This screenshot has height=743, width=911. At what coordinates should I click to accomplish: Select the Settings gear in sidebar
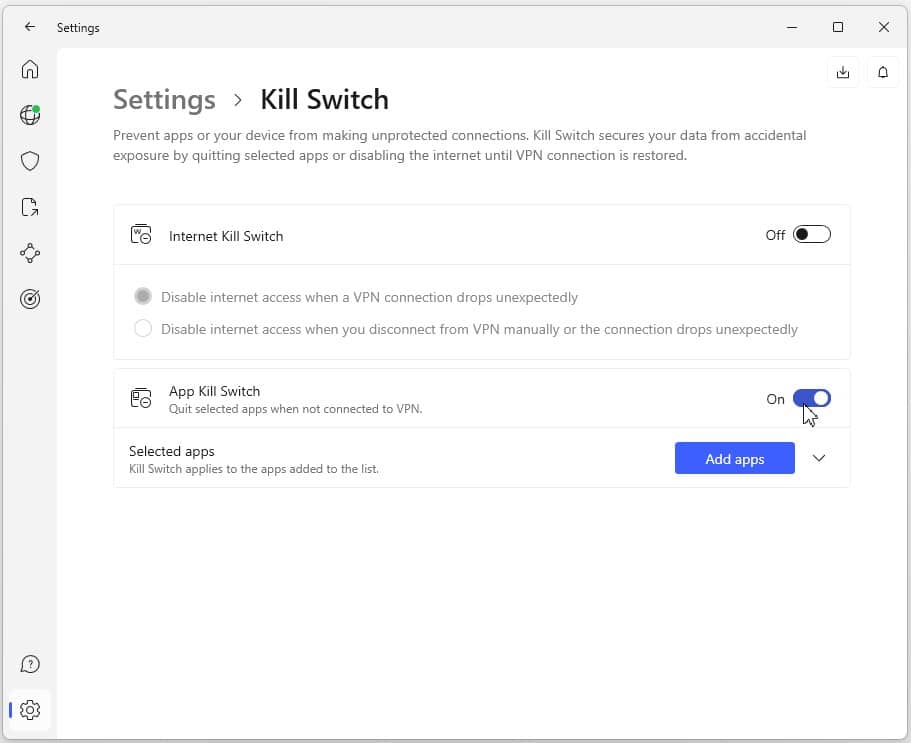coord(30,710)
